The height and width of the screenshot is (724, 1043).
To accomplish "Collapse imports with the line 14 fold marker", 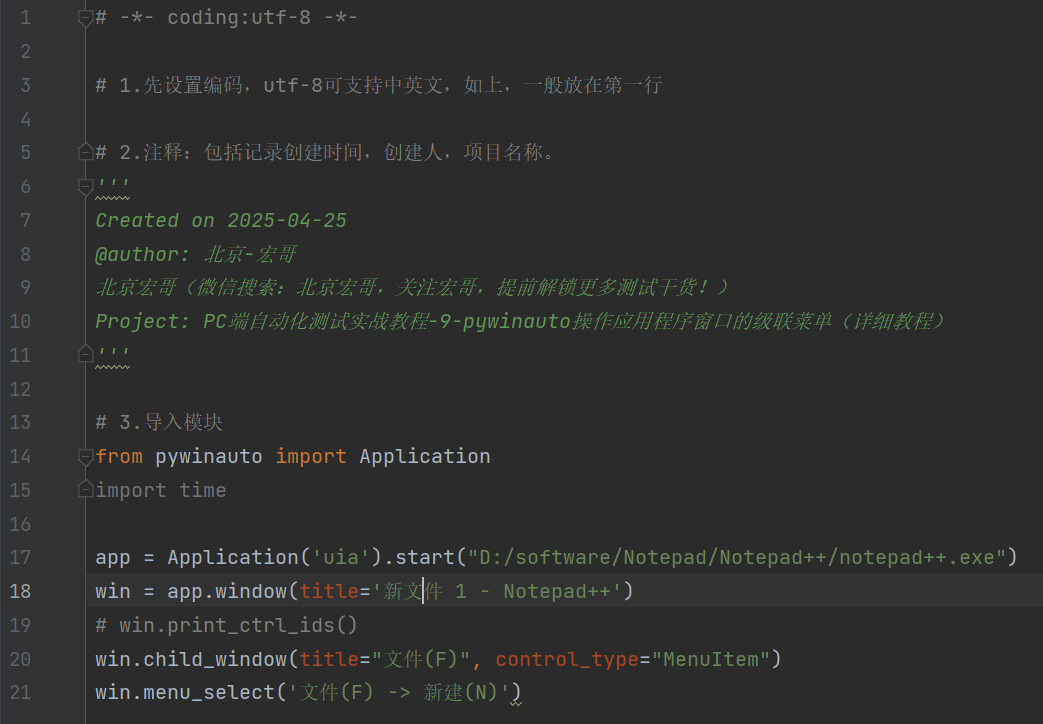I will pyautogui.click(x=86, y=456).
